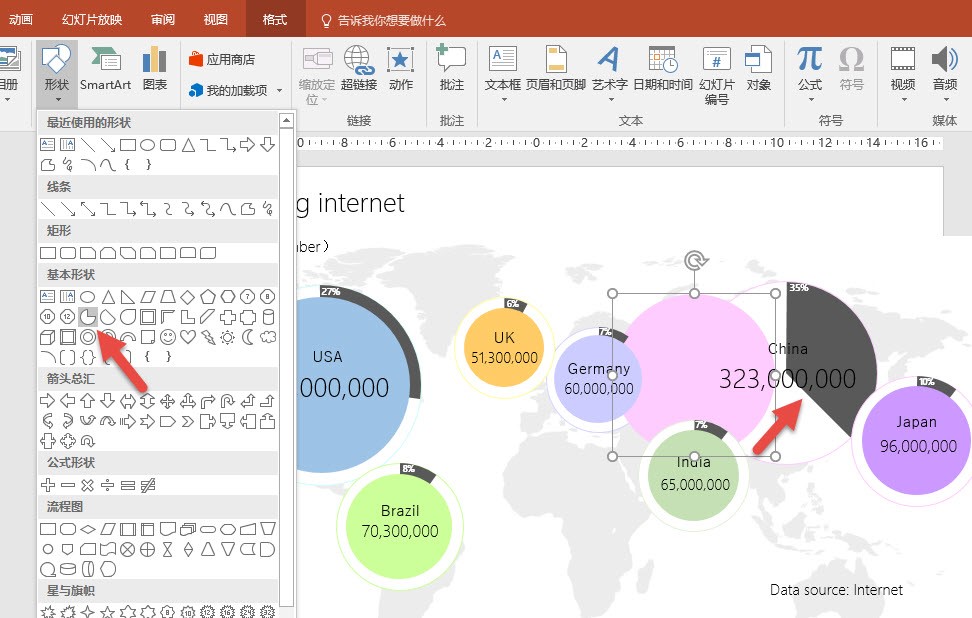This screenshot has height=618, width=972.
Task: Pick the left-right double arrow in 箭头总汇
Action: pyautogui.click(x=128, y=401)
